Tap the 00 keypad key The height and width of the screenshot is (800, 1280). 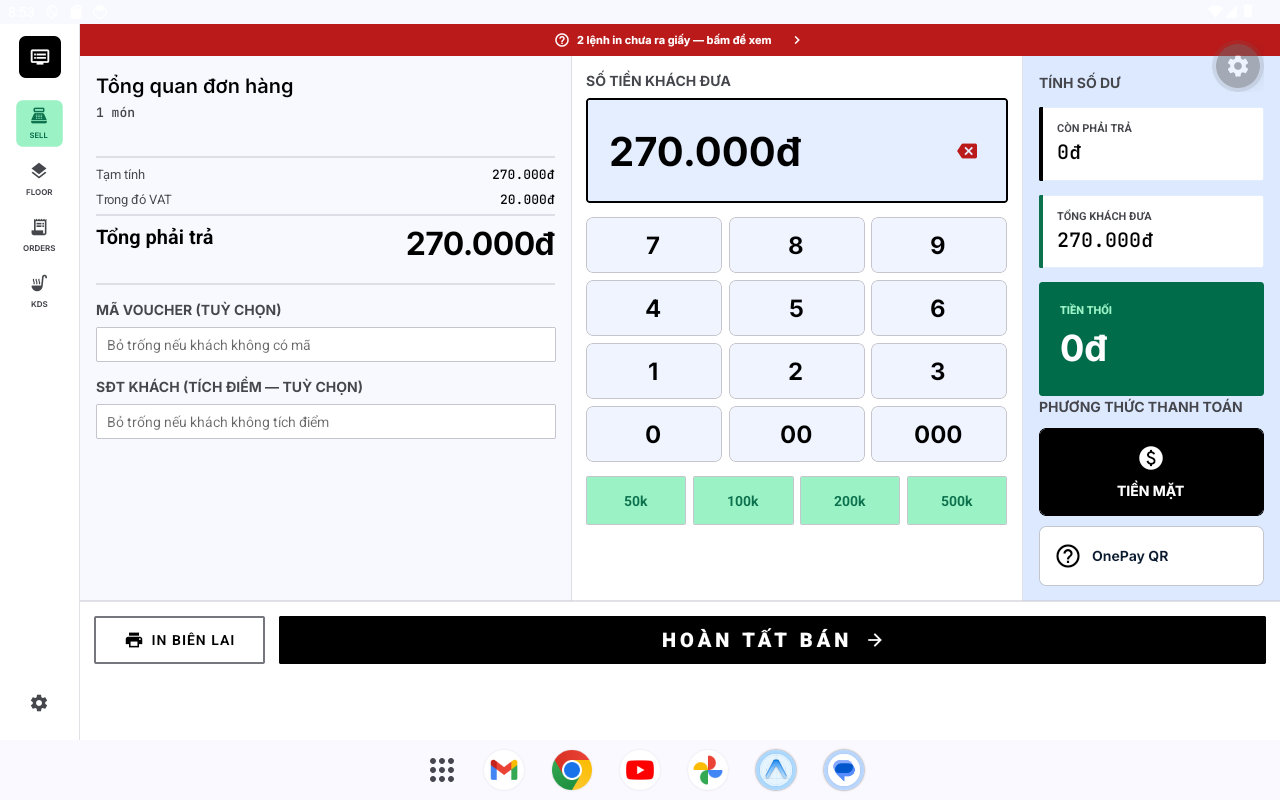pos(797,434)
